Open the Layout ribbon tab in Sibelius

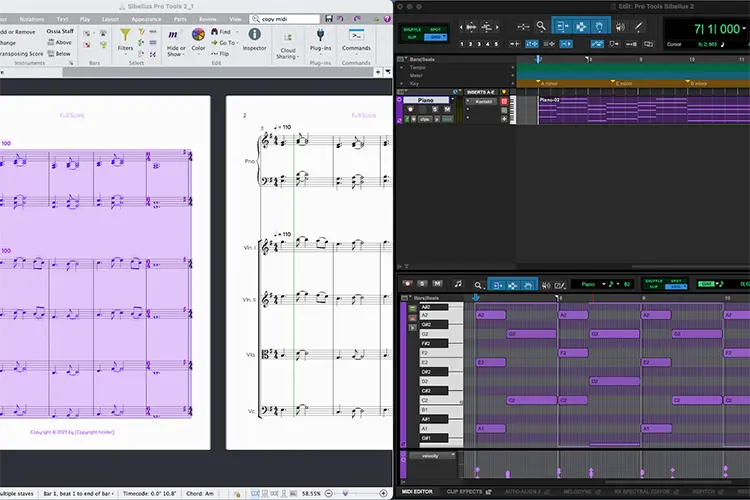(110, 19)
